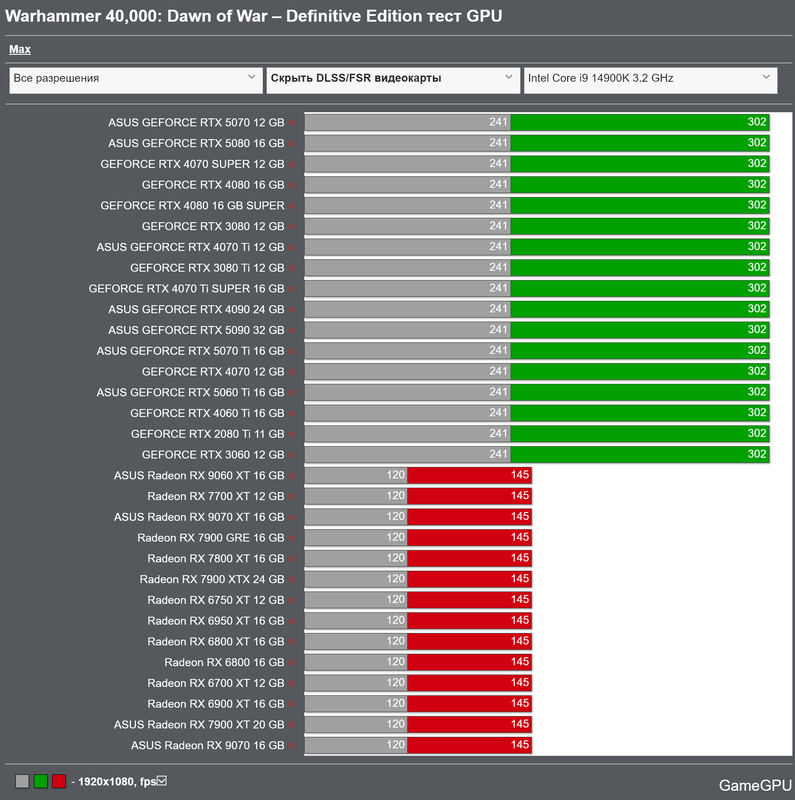Viewport: 795px width, 800px height.
Task: Click red X beside ASUS GEFORCE RTX 5060 Ti 16 GB
Action: tap(291, 393)
